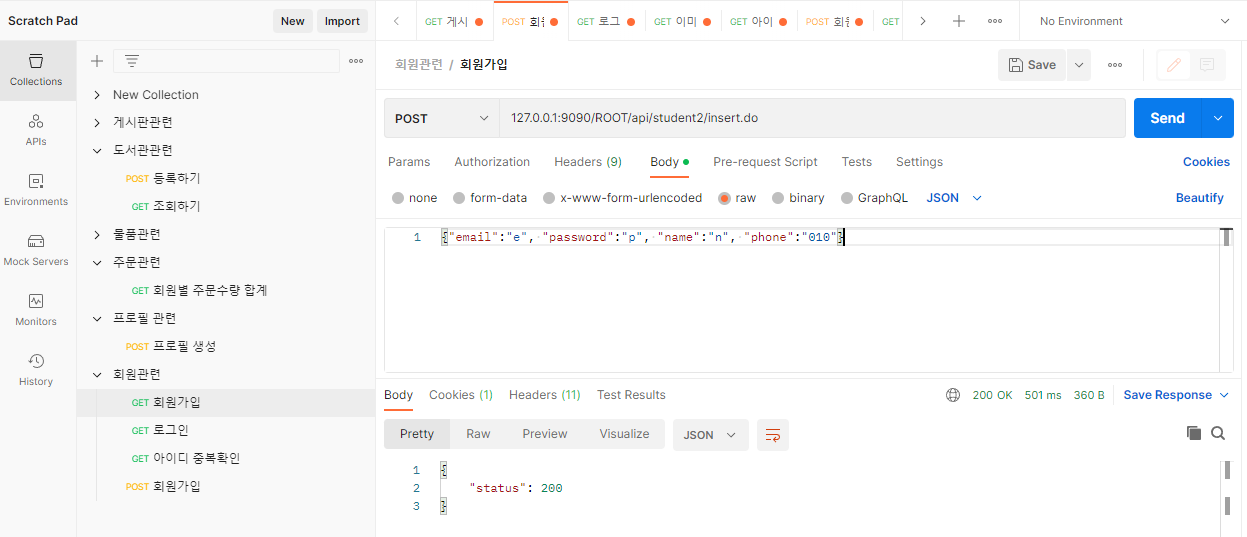The height and width of the screenshot is (537, 1247).
Task: Click the plus icon to create a collection
Action: click(x=97, y=61)
